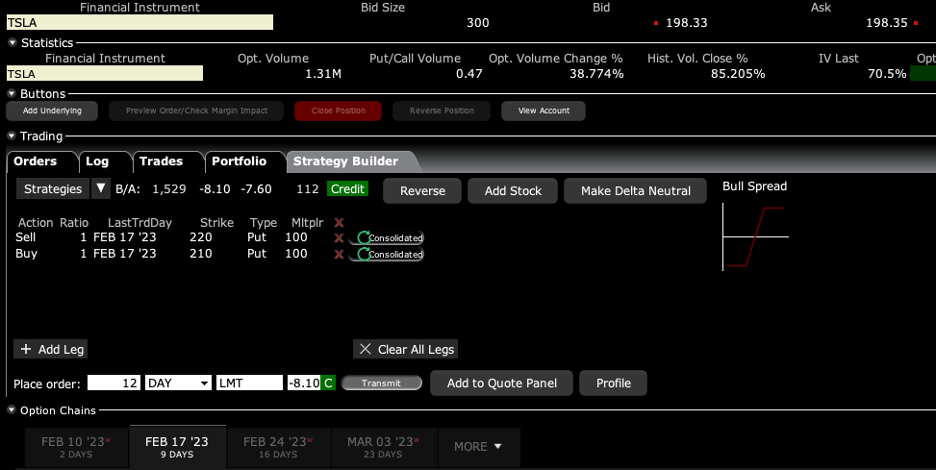
Task: Click the Sell action in the first leg
Action: coord(26,237)
